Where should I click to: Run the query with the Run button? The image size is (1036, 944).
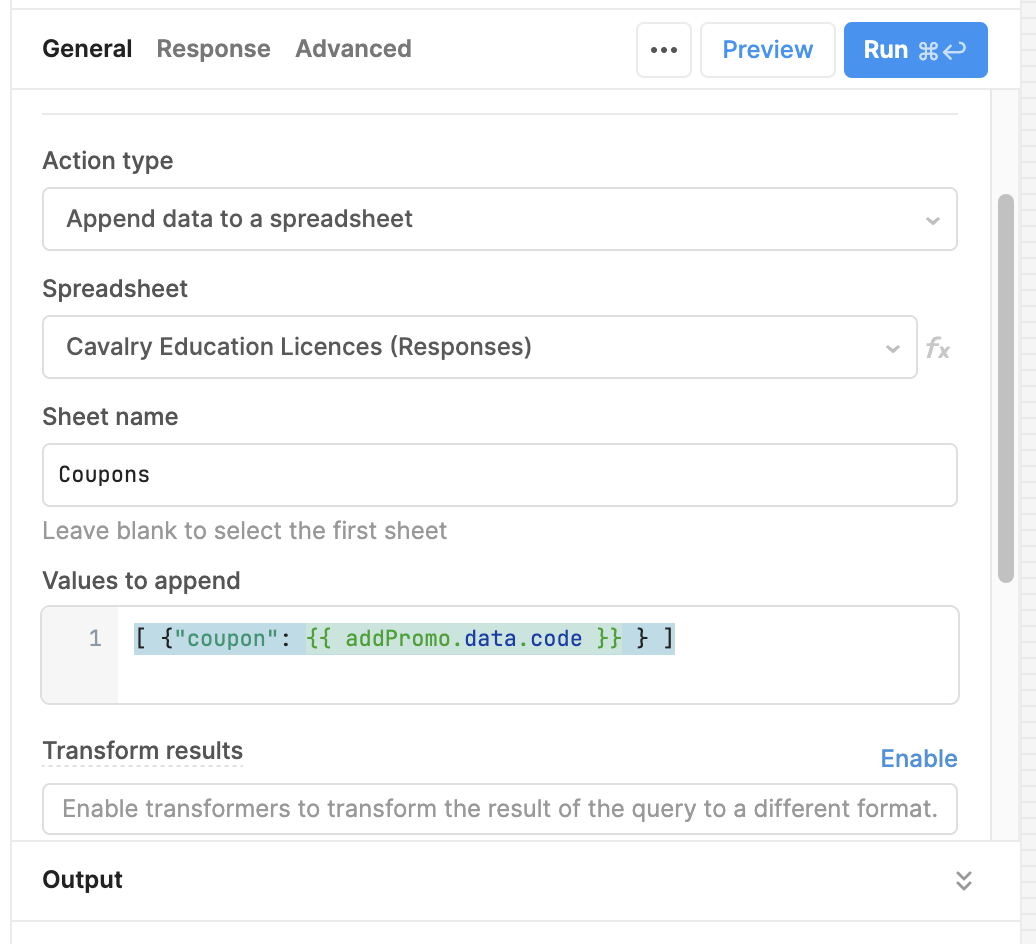(x=915, y=50)
